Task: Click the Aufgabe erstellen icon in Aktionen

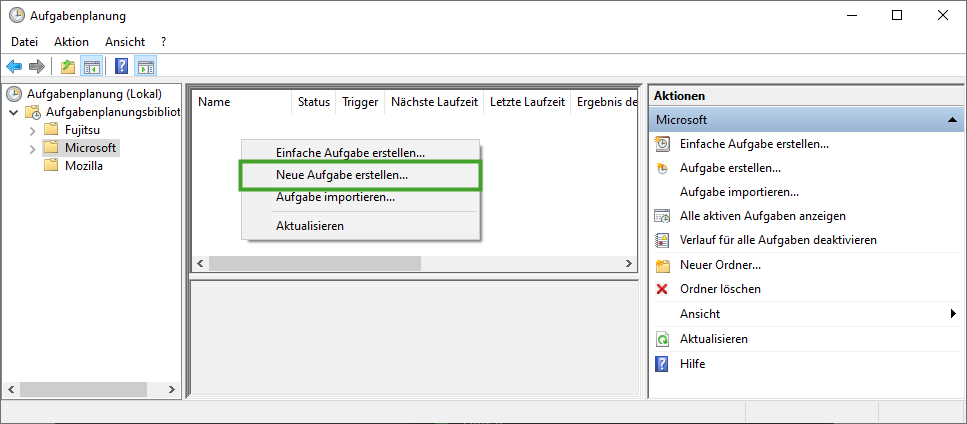Action: (662, 168)
